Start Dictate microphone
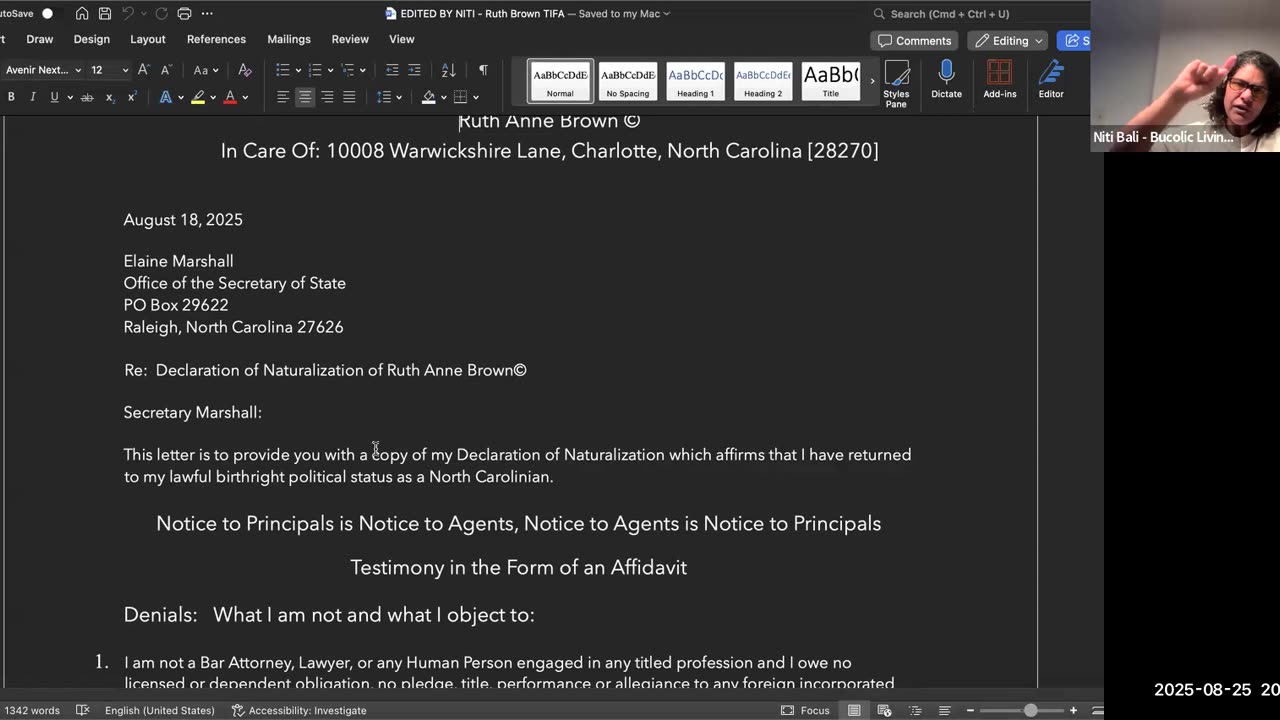Screen dimensions: 1280x720 (x=946, y=80)
